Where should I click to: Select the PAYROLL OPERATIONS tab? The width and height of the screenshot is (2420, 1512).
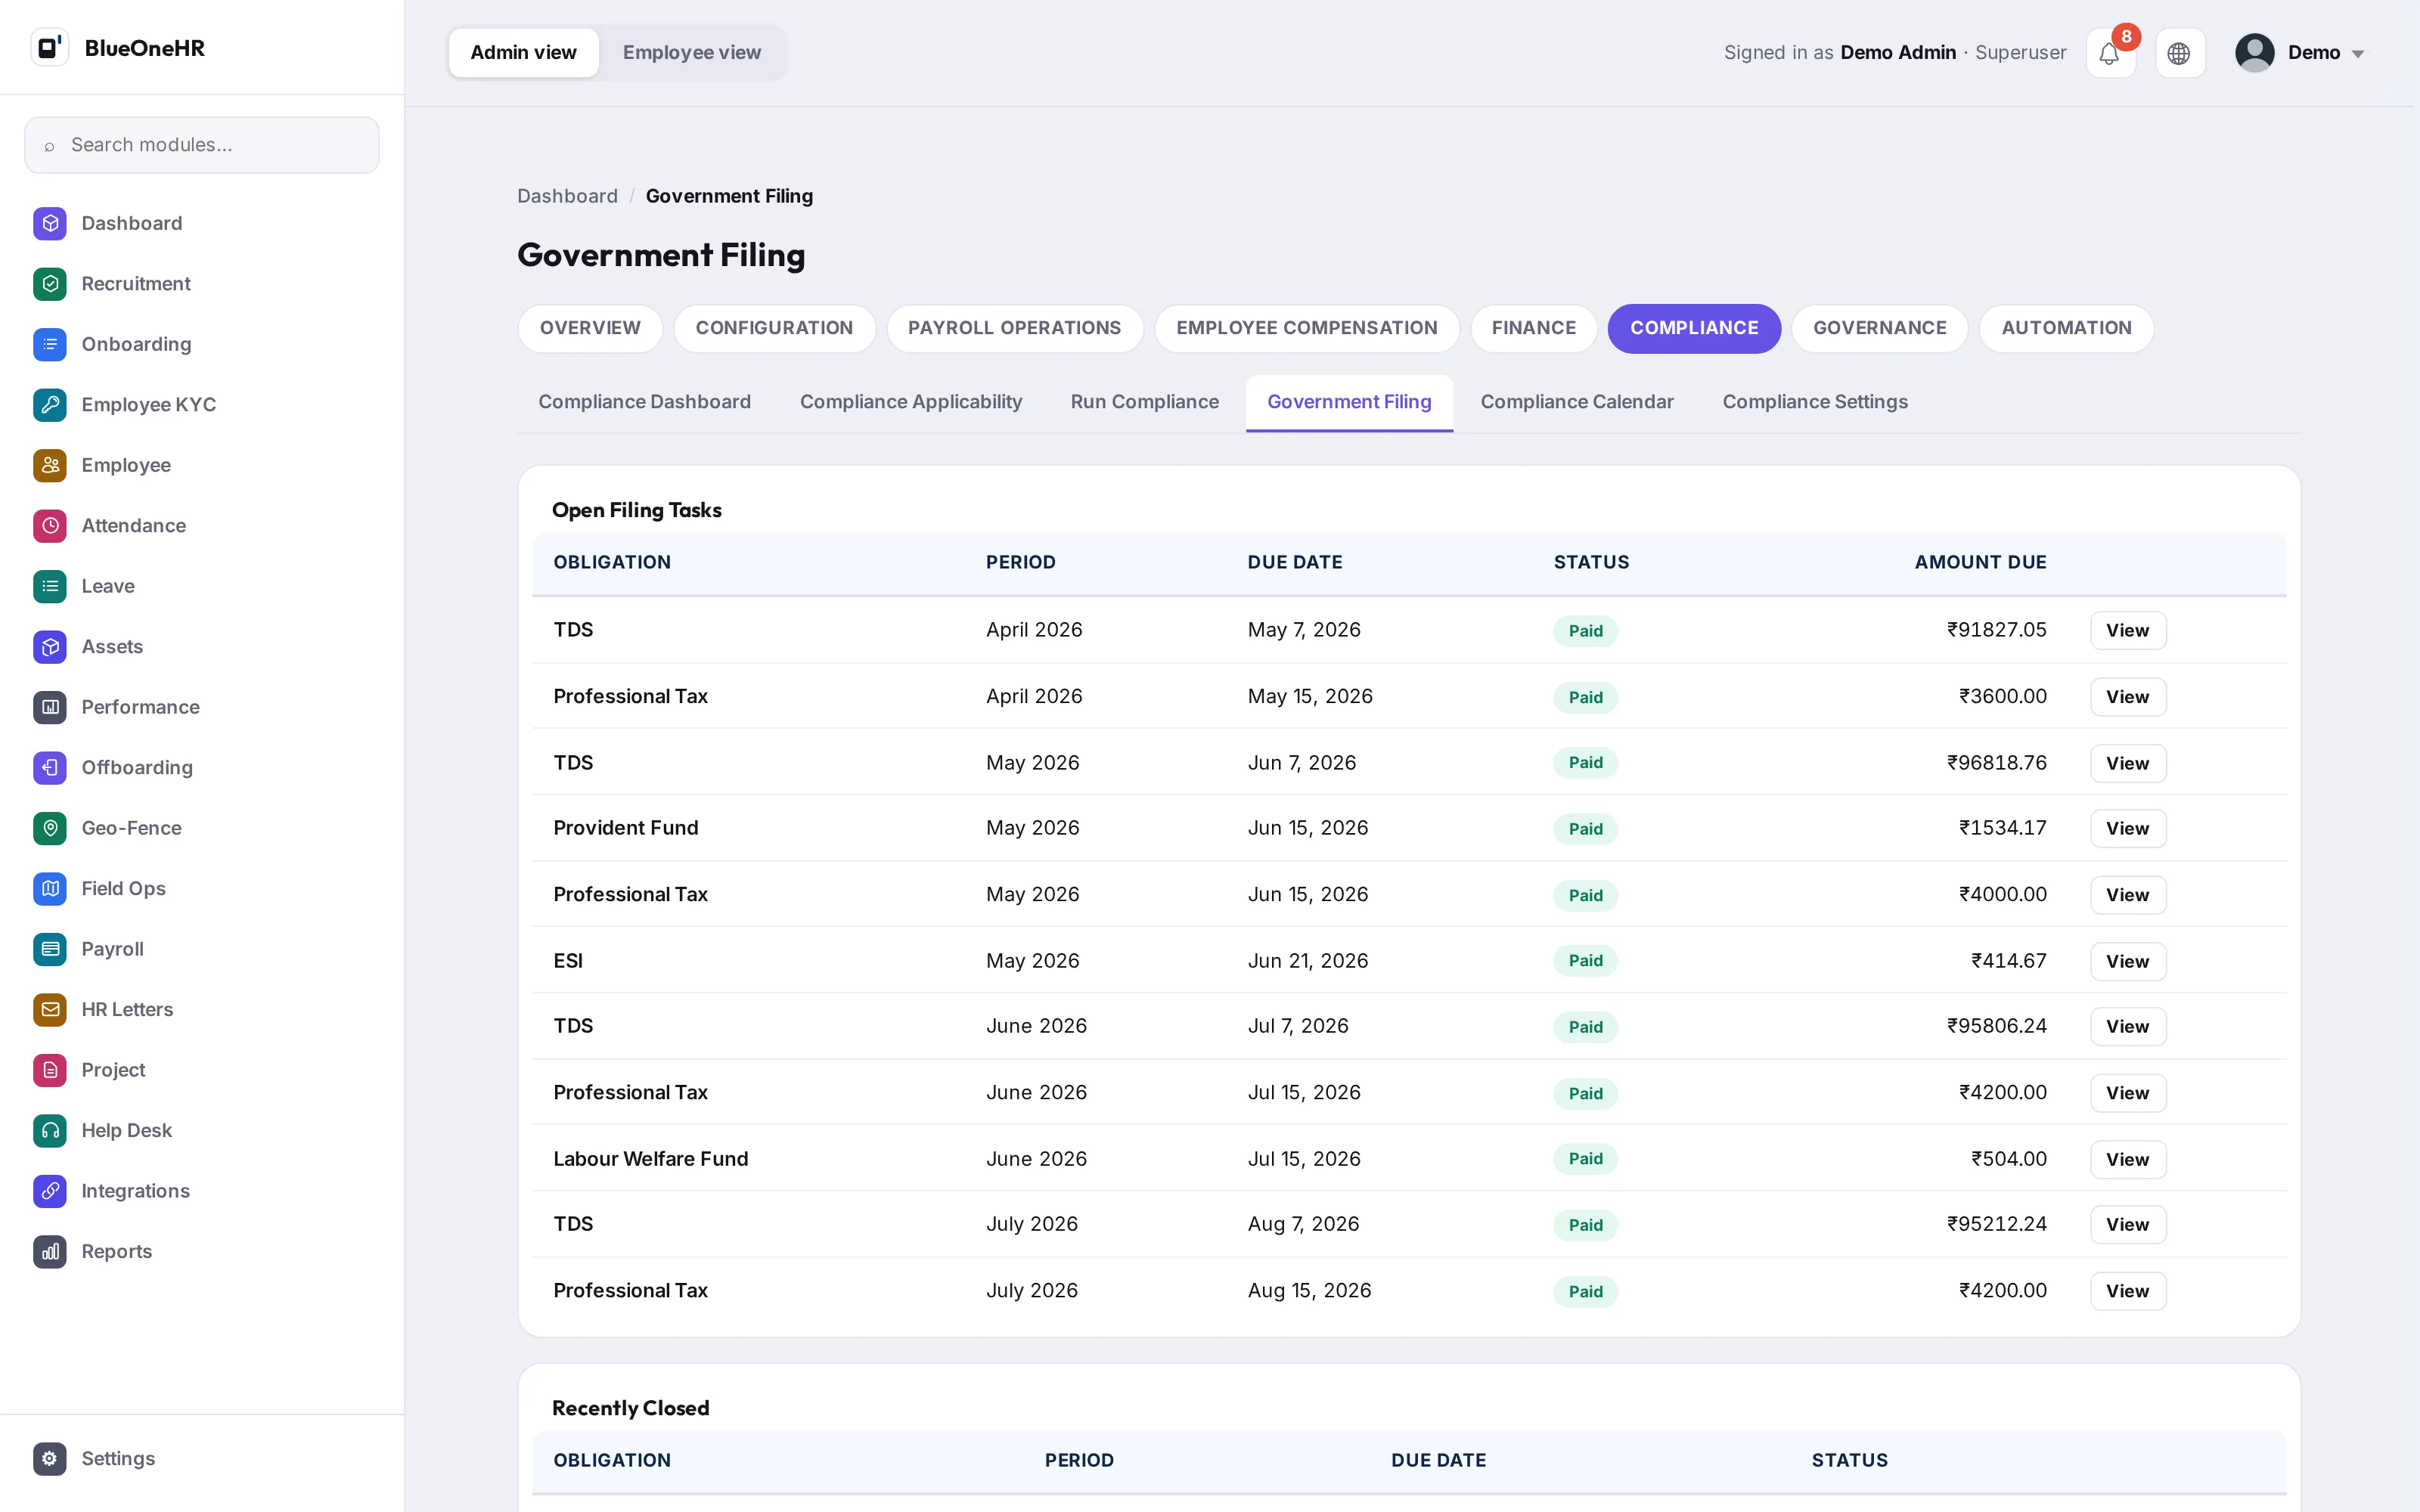coord(1014,328)
